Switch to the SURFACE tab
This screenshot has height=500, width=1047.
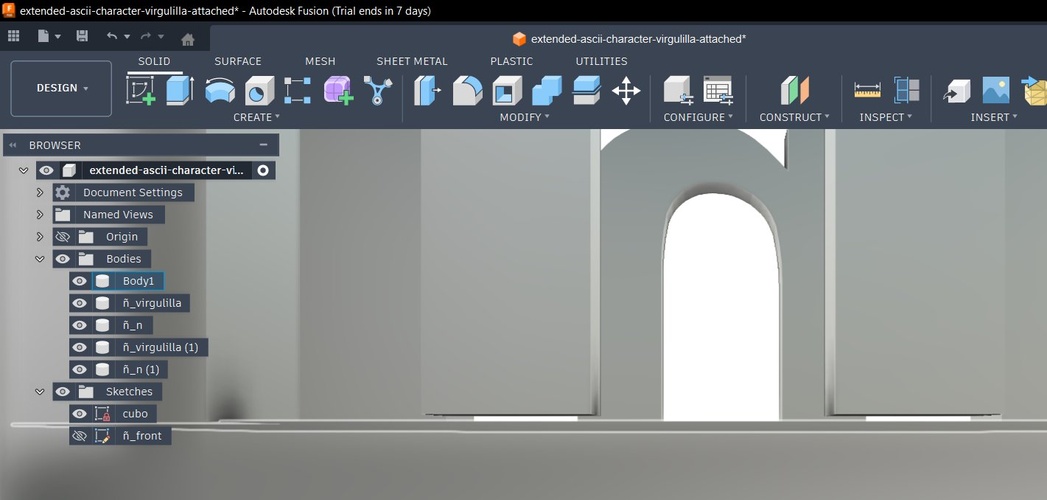(x=238, y=61)
